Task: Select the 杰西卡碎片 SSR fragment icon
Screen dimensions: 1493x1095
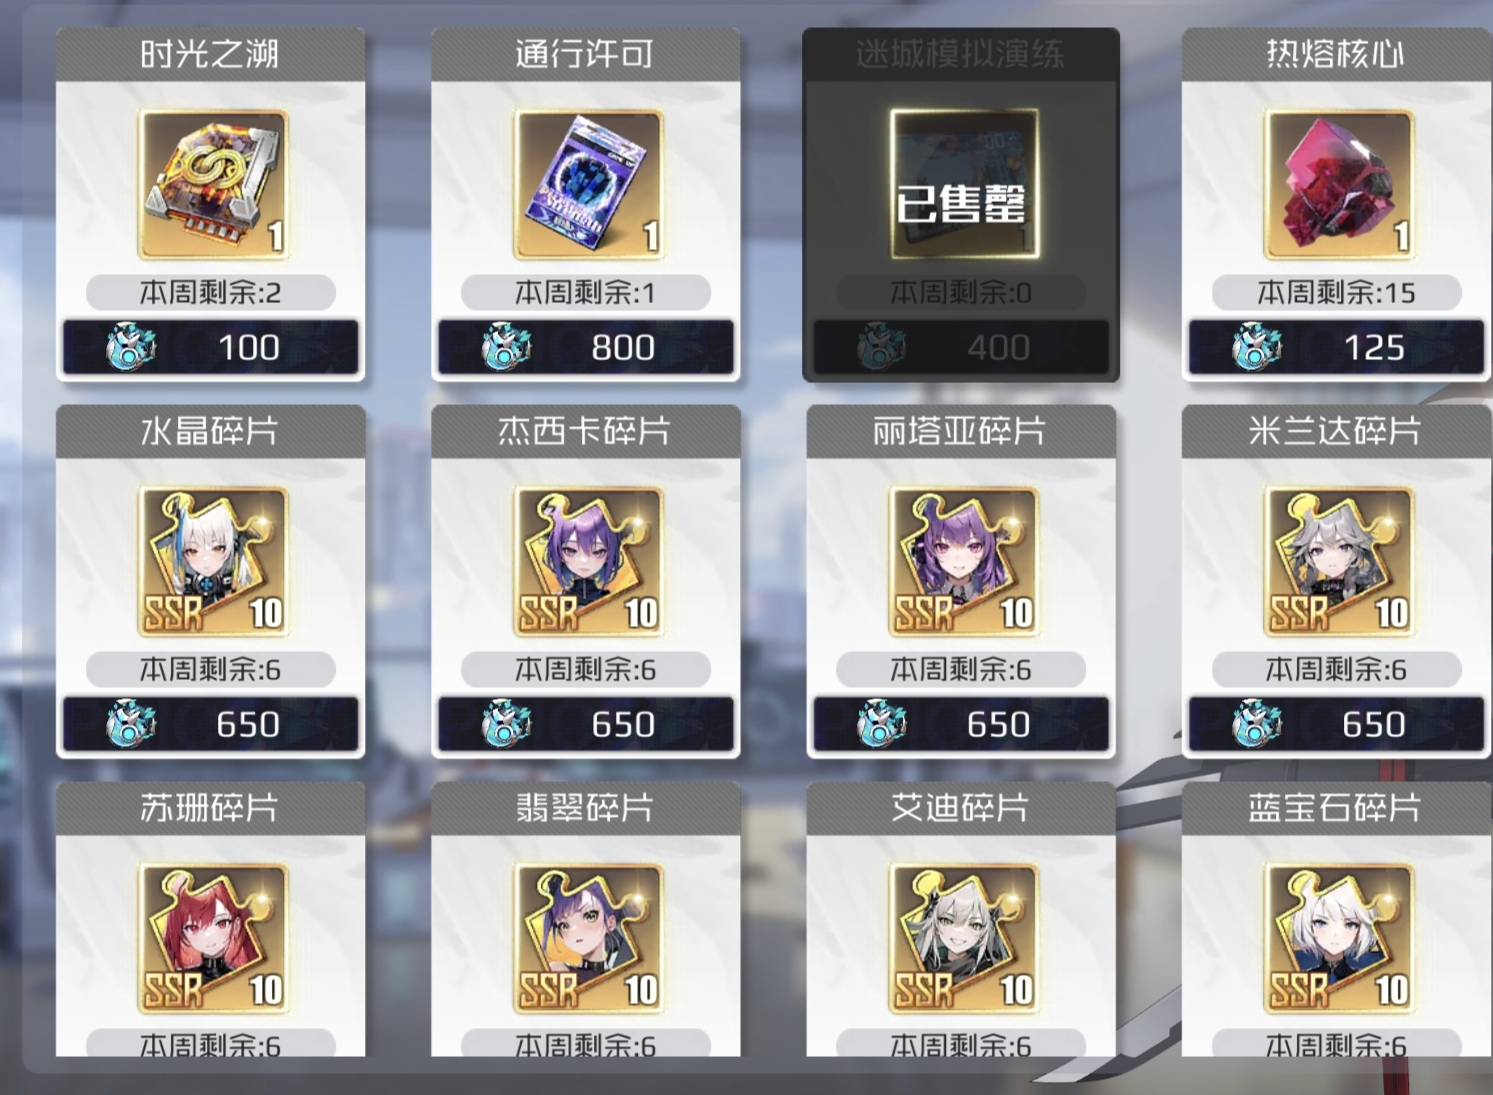Action: pyautogui.click(x=588, y=562)
